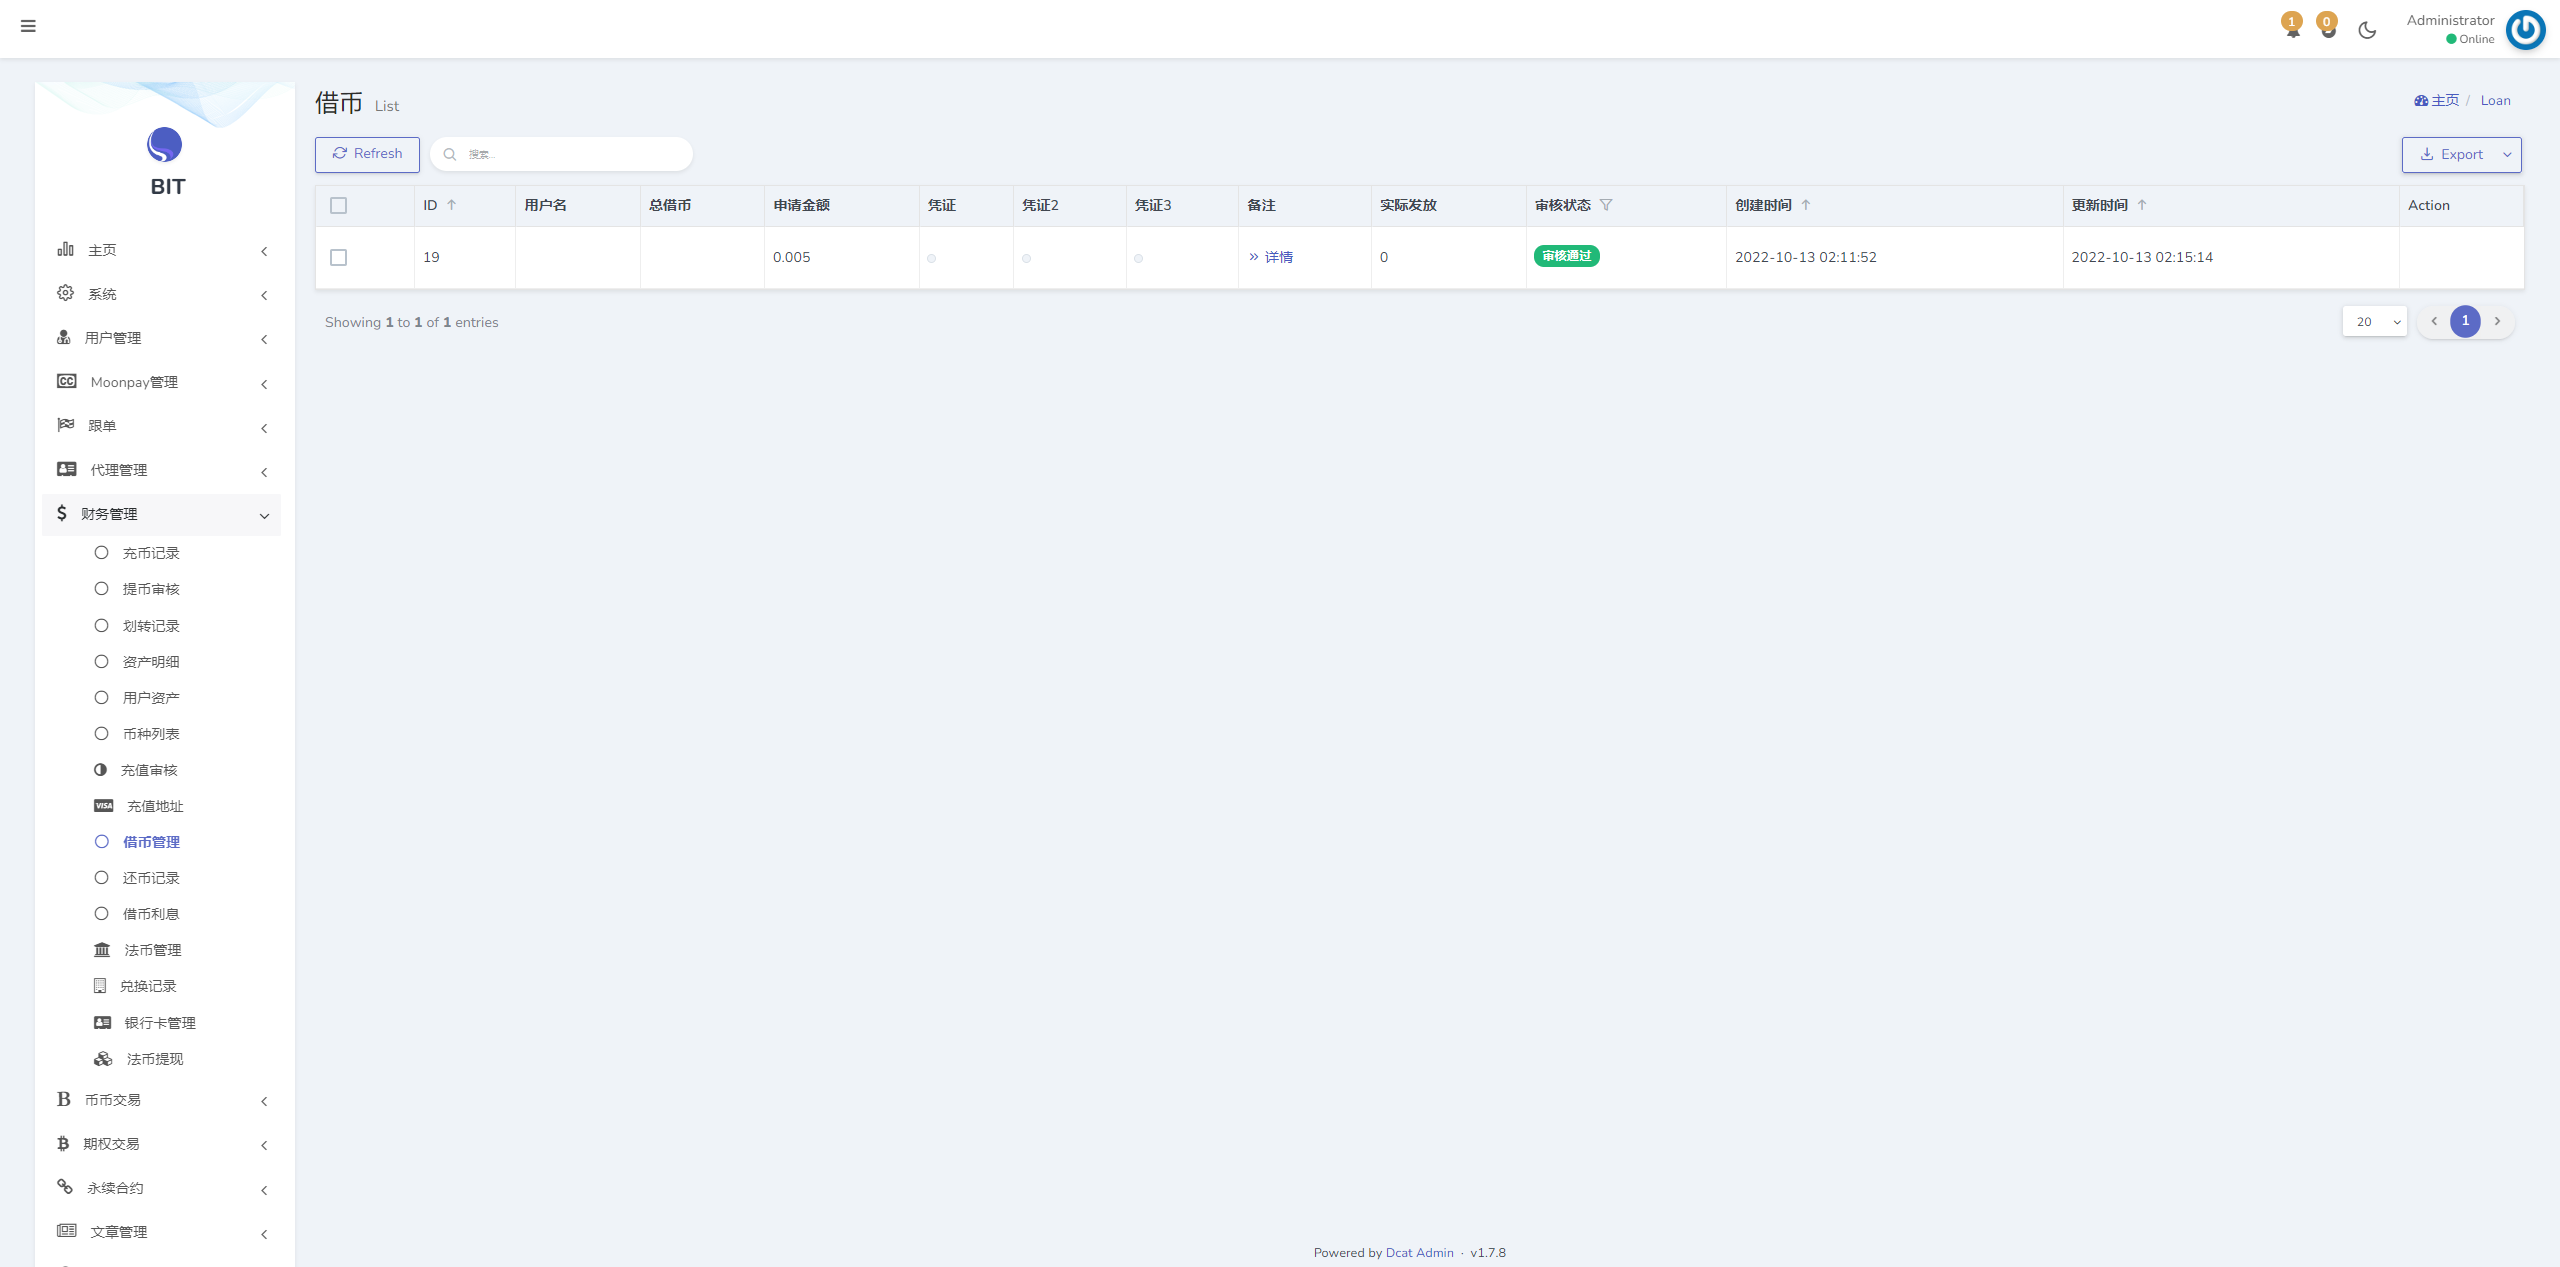Viewport: 2560px width, 1267px height.
Task: Toggle dark mode moon icon
Action: (2367, 30)
